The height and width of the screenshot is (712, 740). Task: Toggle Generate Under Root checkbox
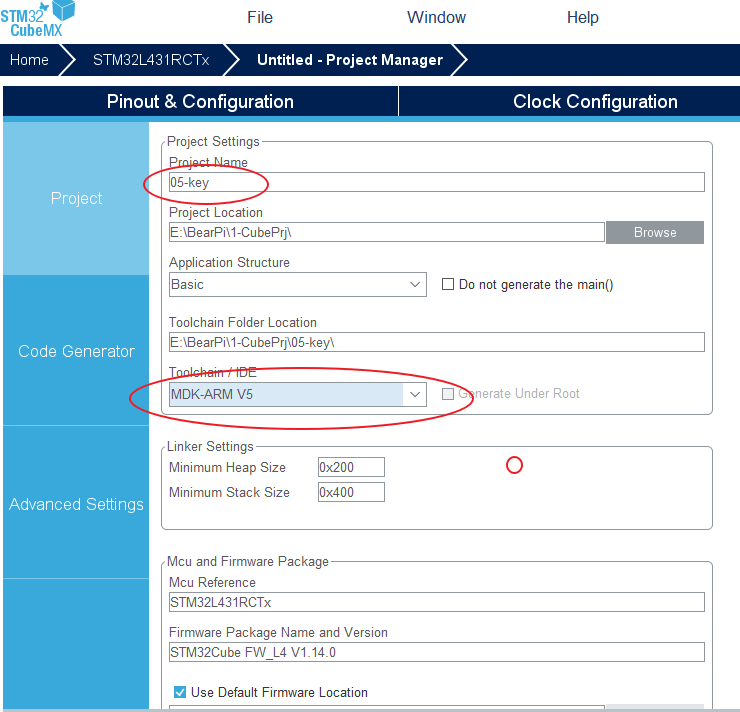447,394
